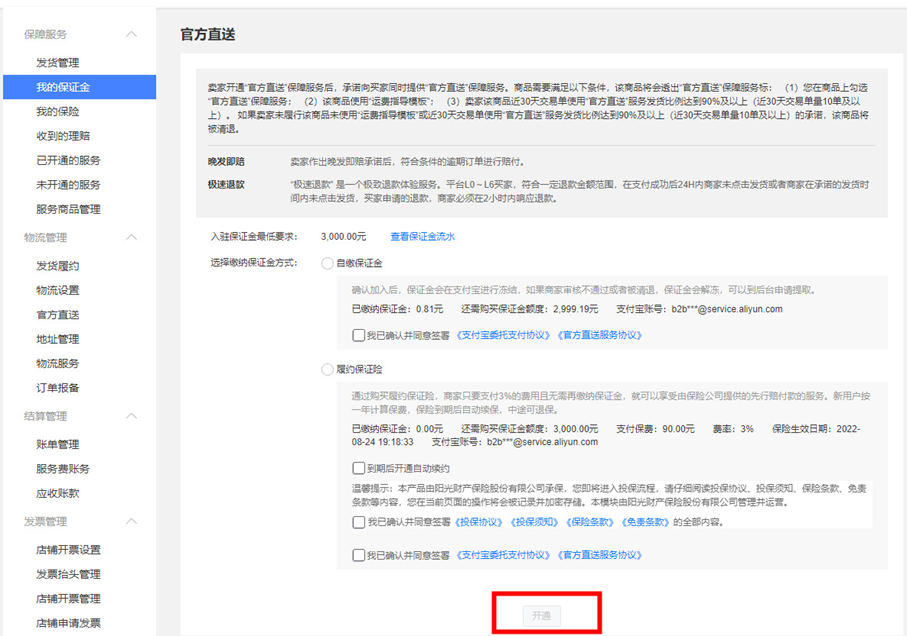
Task: Open the 《保险条款》 link
Action: click(590, 522)
